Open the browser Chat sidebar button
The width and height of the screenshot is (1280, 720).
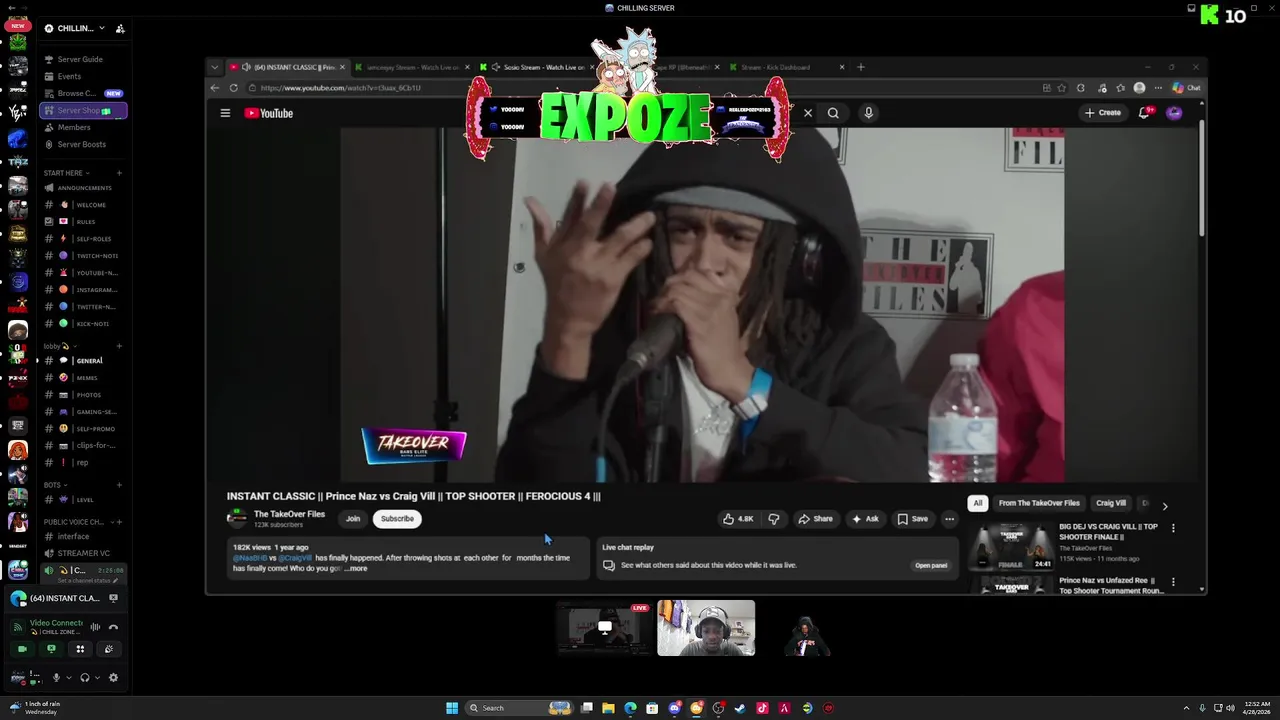pyautogui.click(x=1186, y=88)
